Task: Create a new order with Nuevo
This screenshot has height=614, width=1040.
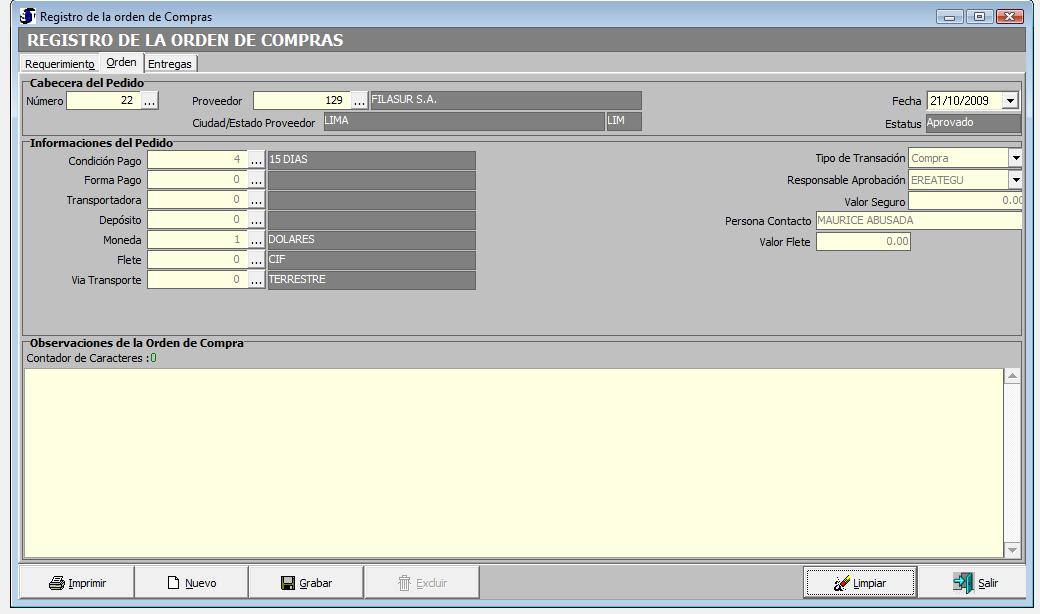Action: click(191, 582)
